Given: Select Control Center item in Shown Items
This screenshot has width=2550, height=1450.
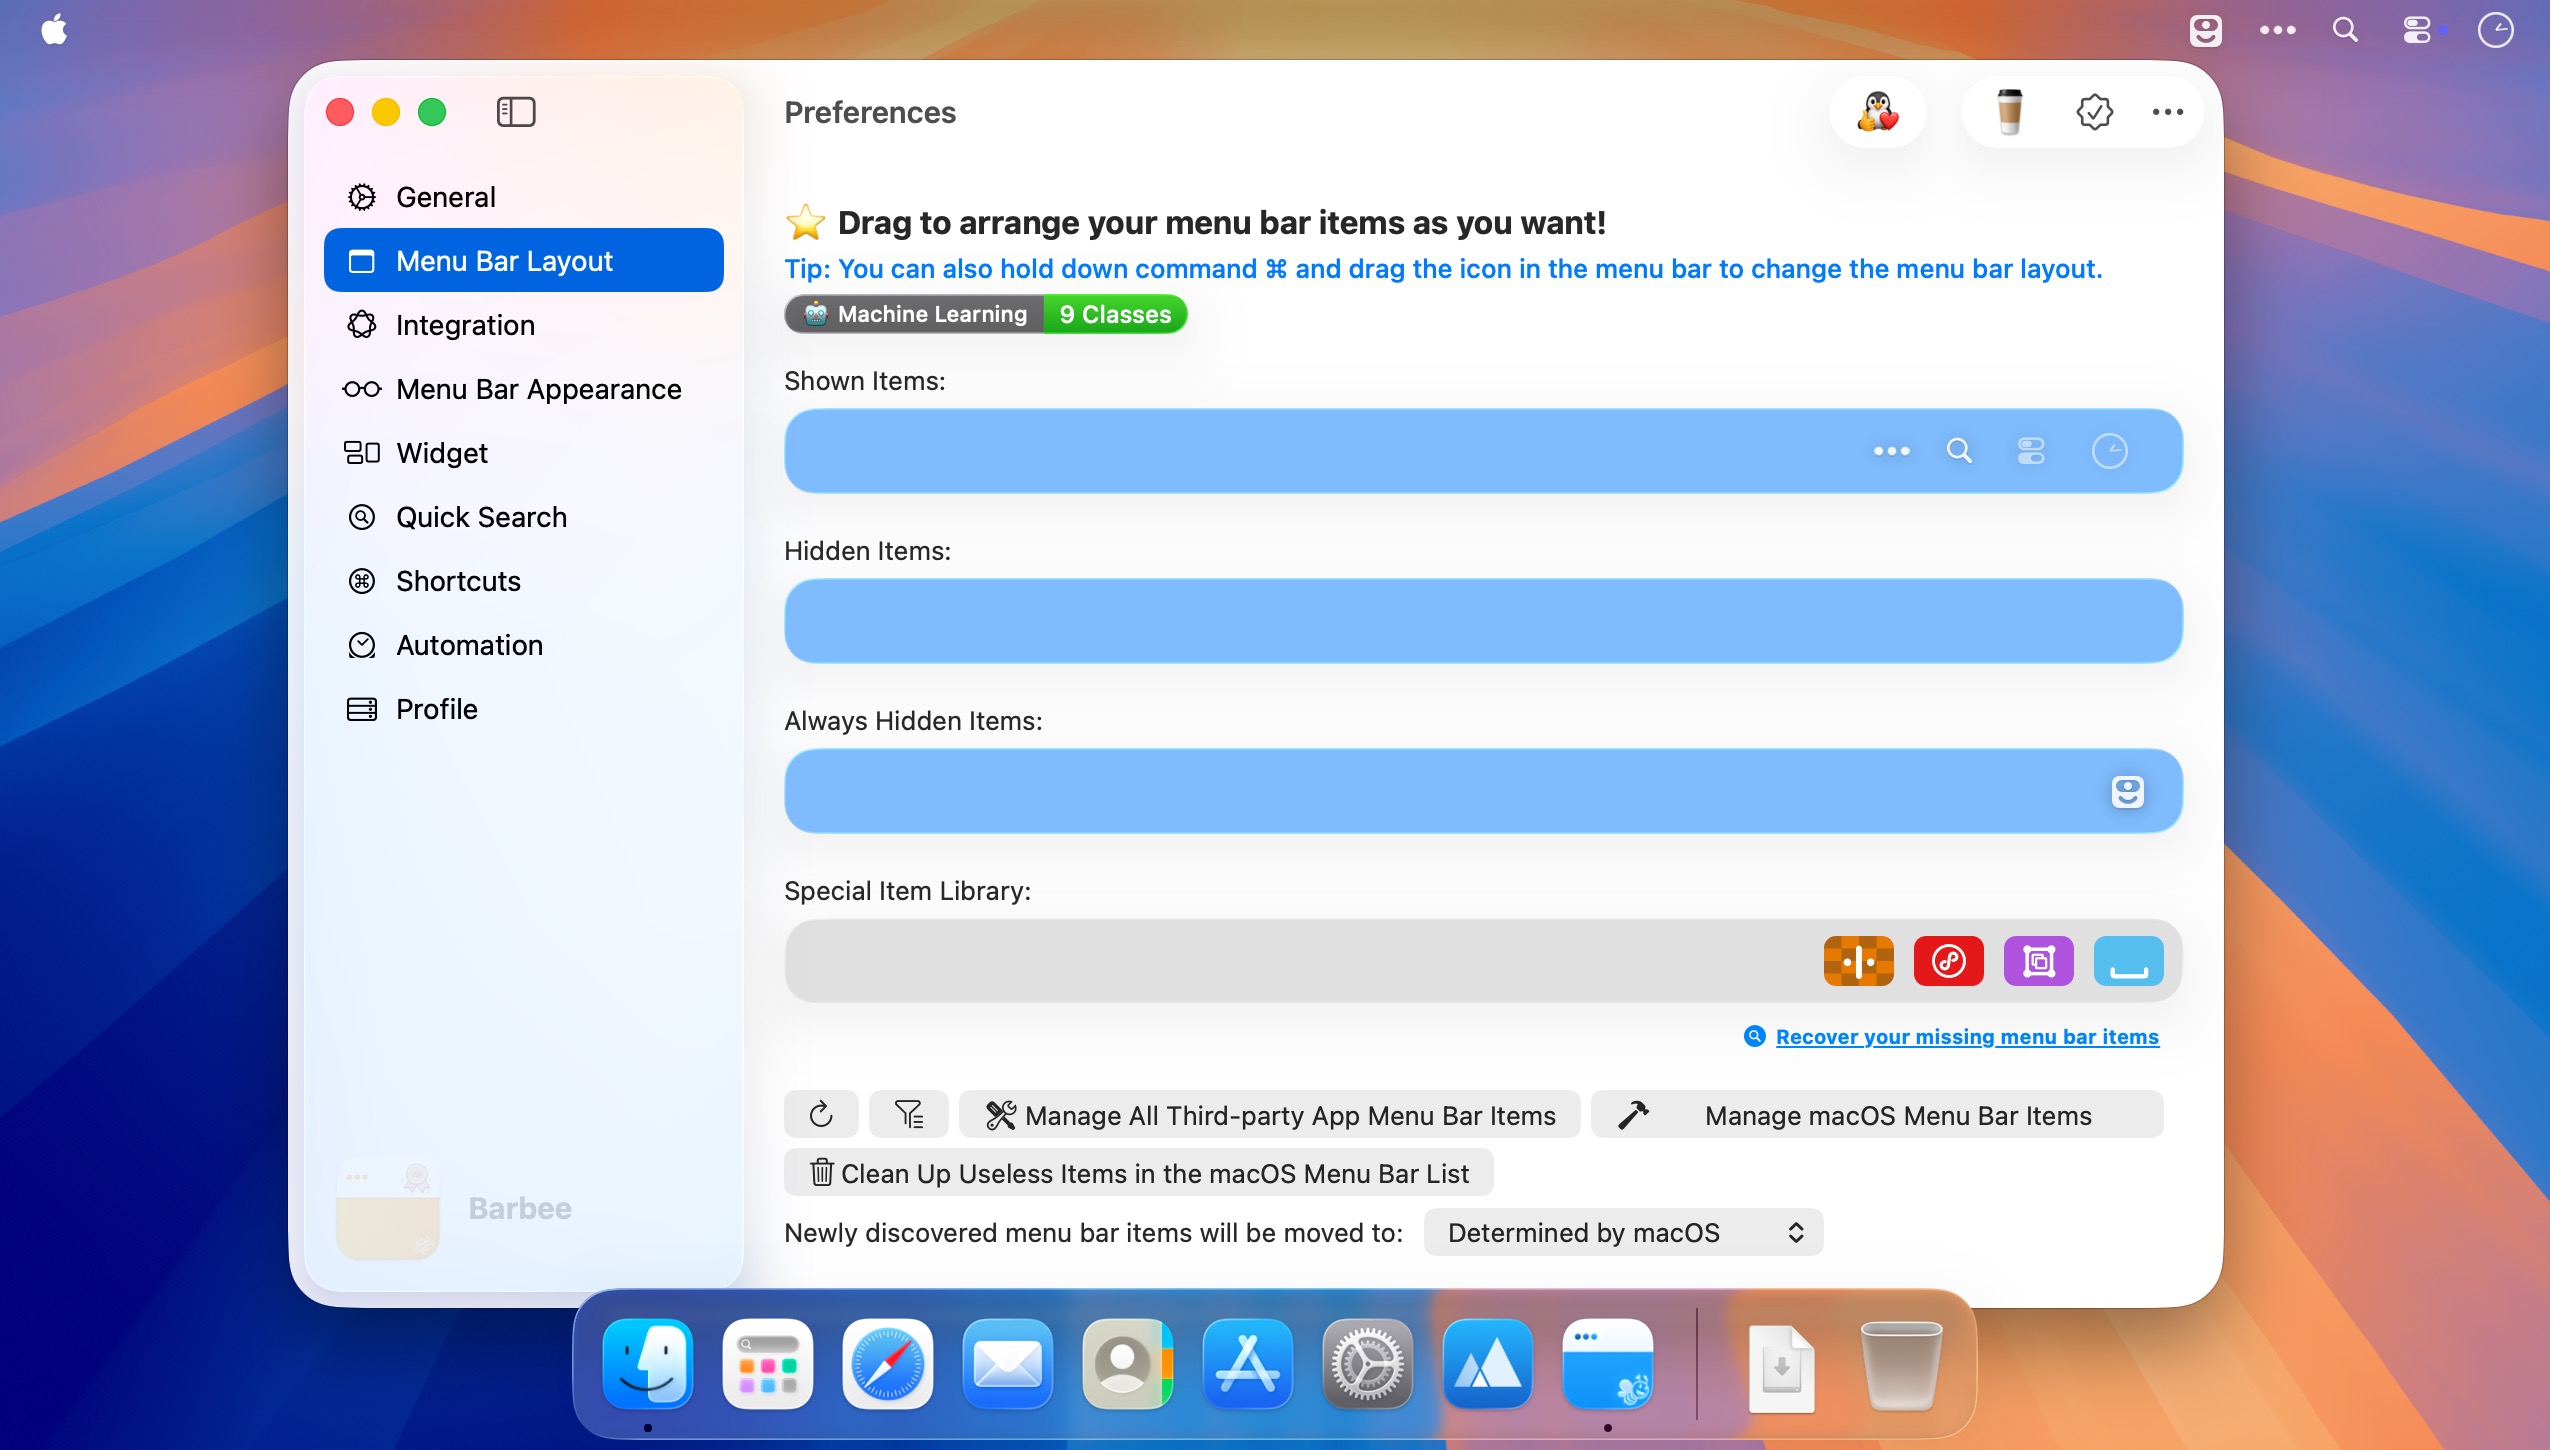Looking at the screenshot, I should coord(2031,451).
